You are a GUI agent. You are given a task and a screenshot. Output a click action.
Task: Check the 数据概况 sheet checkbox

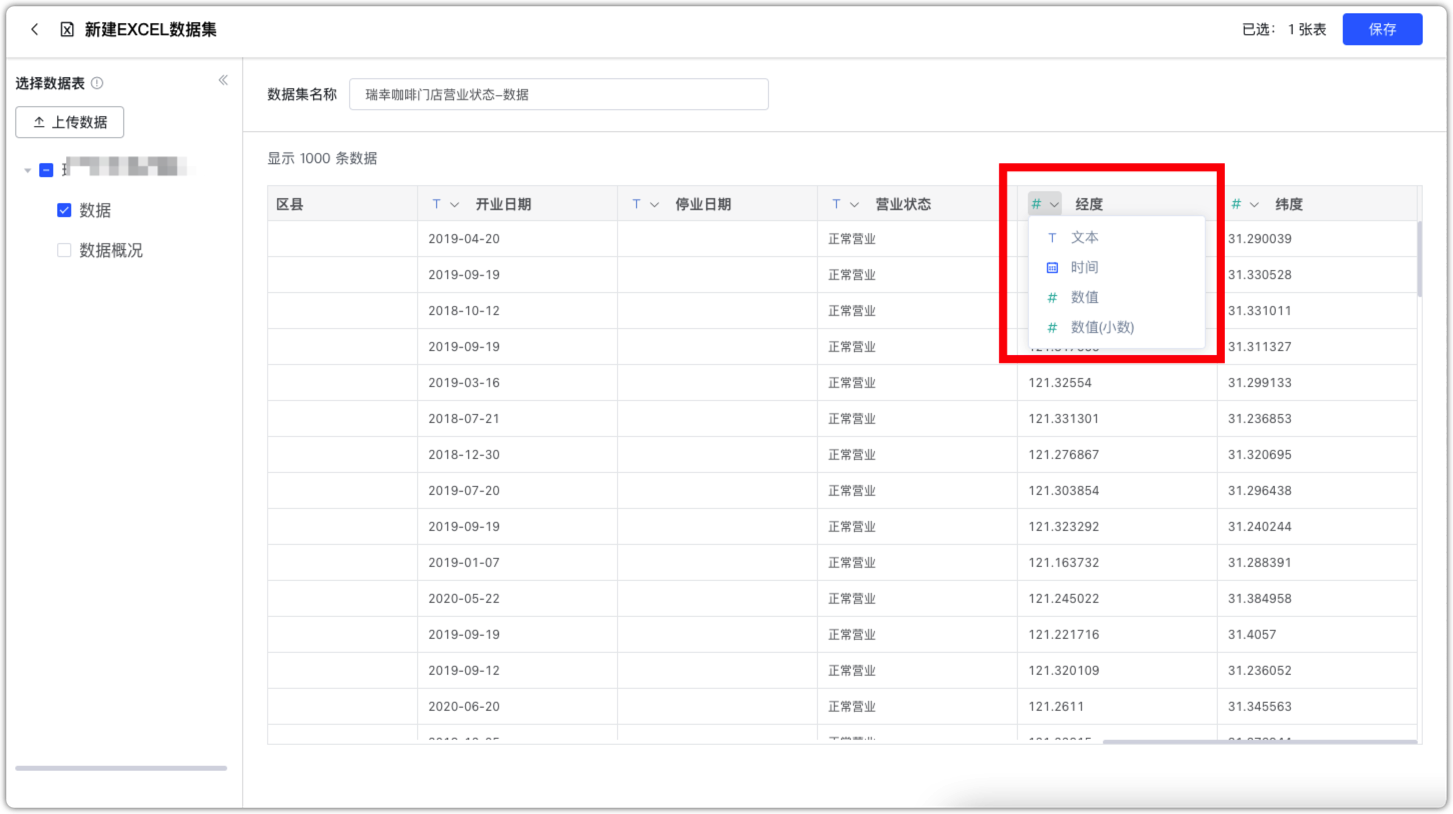pyautogui.click(x=64, y=250)
